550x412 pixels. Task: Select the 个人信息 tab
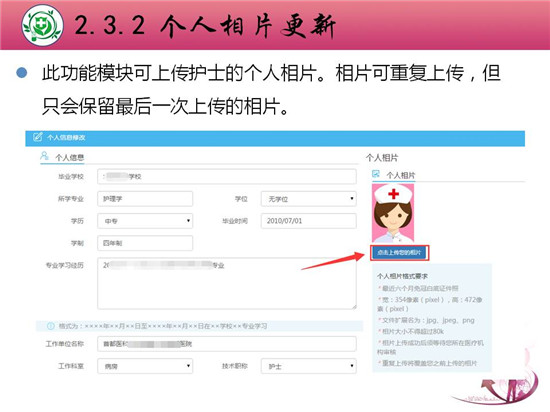[69, 157]
